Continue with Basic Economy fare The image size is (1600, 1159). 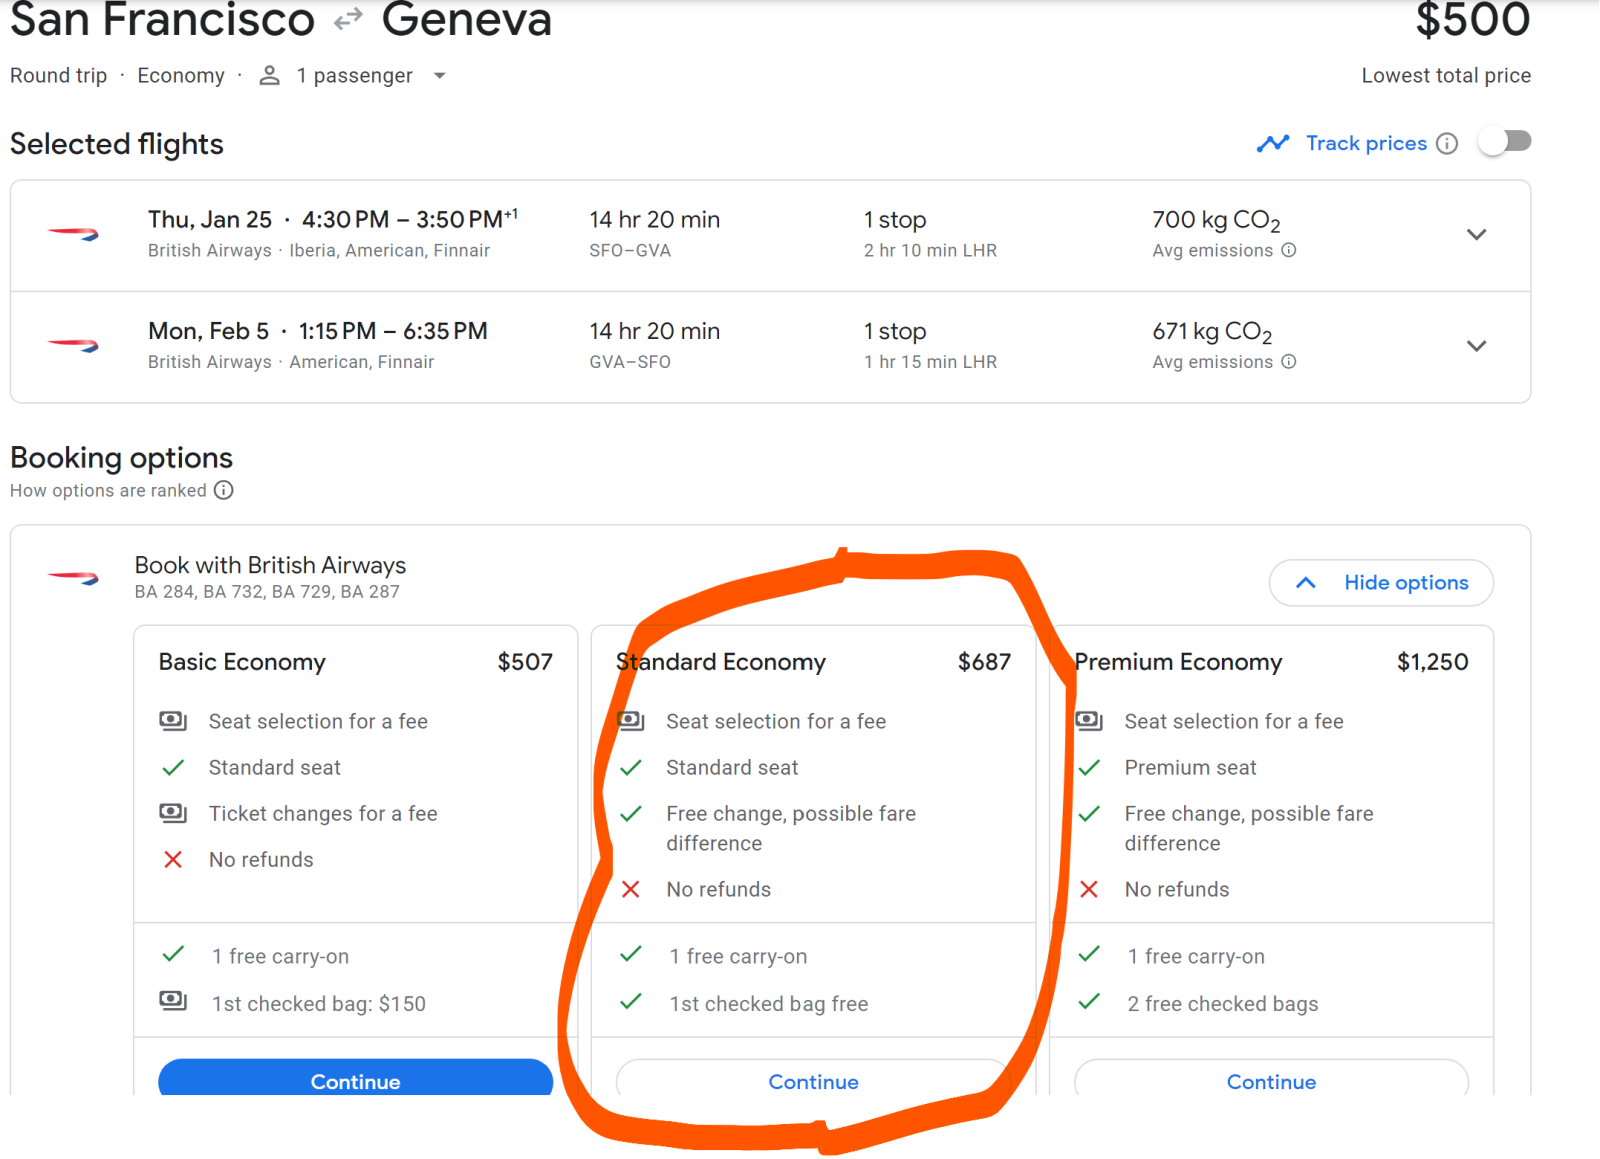pos(355,1080)
